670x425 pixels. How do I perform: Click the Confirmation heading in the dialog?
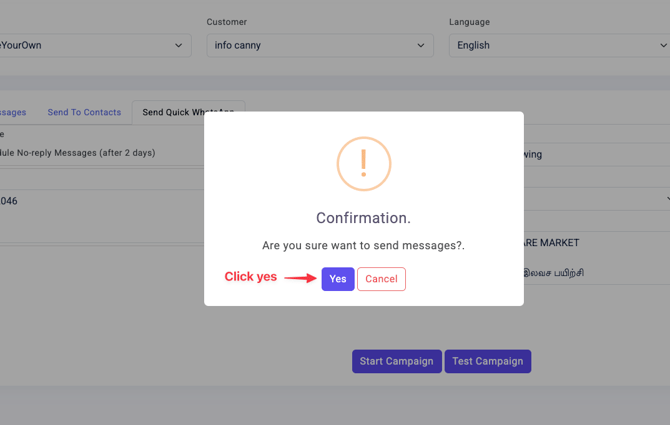coord(363,218)
